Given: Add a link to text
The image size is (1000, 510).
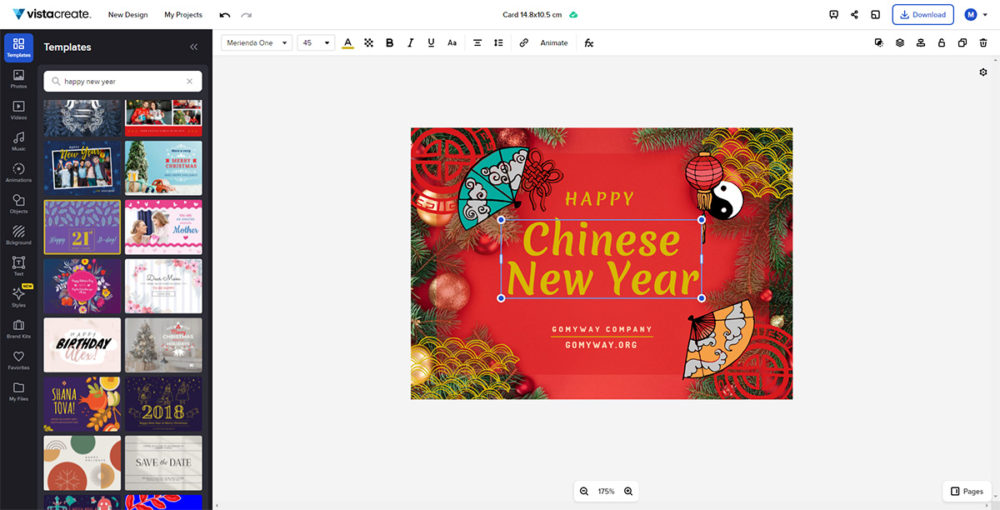Looking at the screenshot, I should coord(524,43).
